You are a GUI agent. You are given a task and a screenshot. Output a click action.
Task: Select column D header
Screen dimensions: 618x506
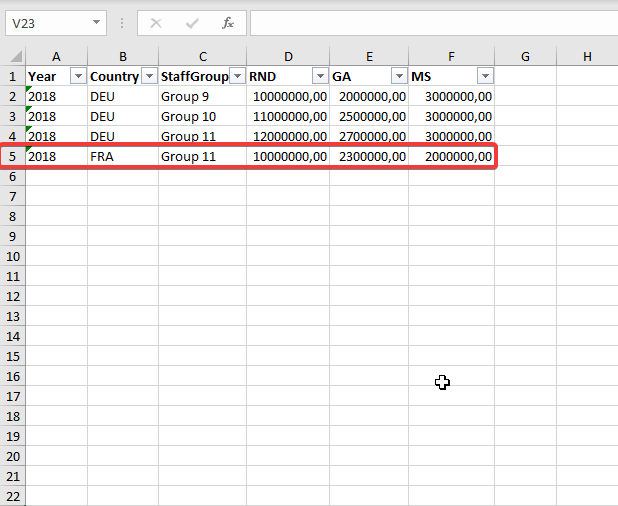point(288,56)
